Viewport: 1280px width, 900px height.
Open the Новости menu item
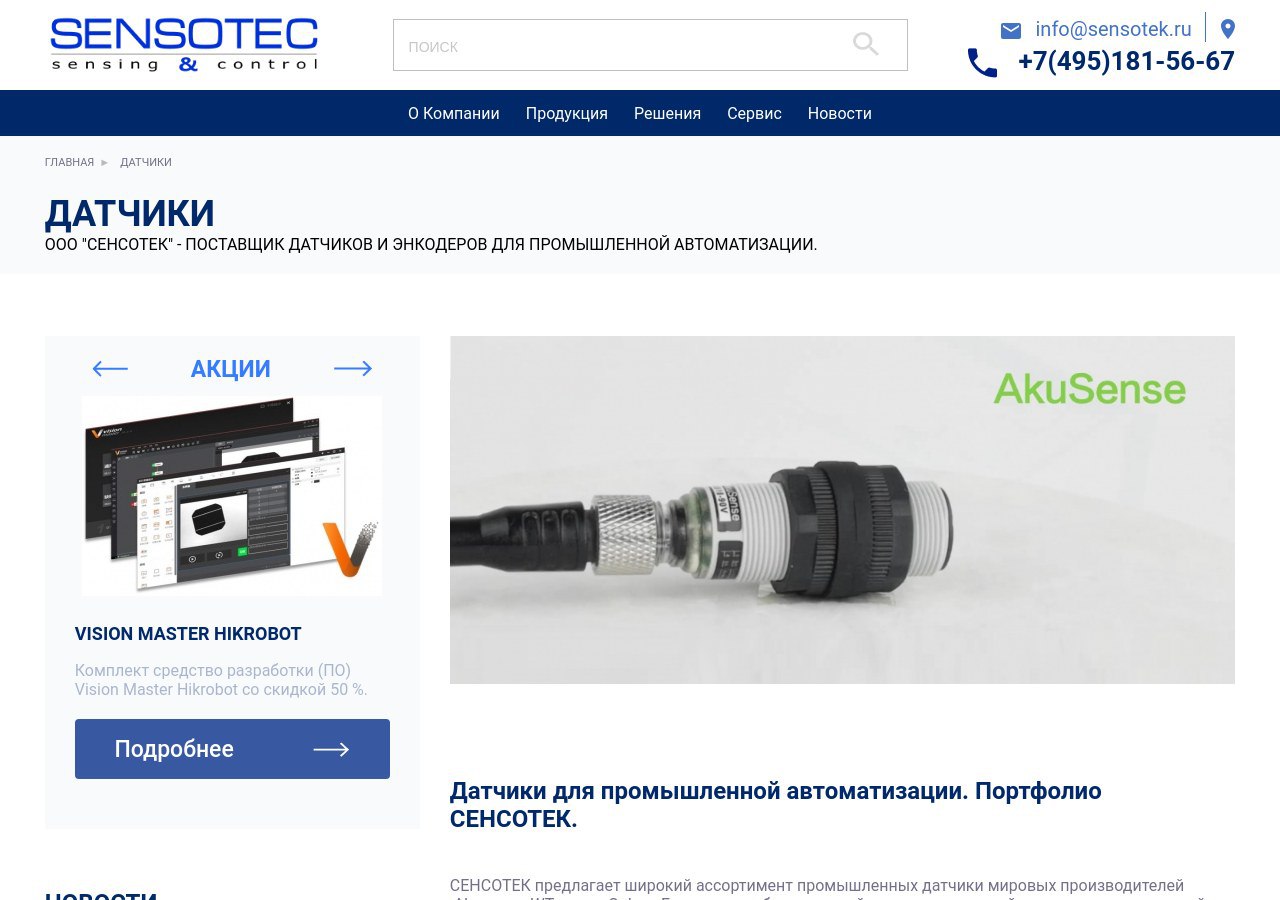[x=840, y=113]
